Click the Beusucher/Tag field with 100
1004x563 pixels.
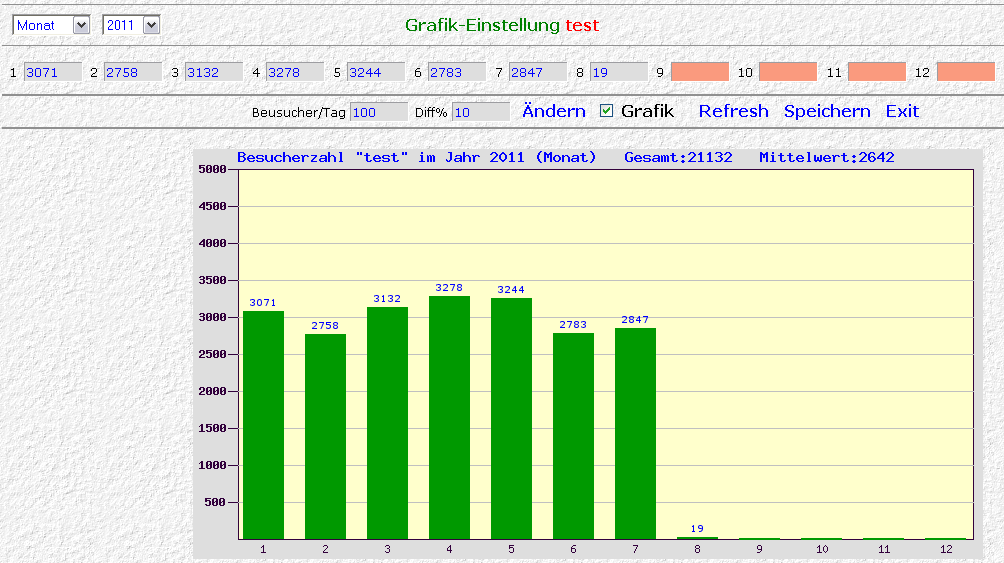click(379, 112)
